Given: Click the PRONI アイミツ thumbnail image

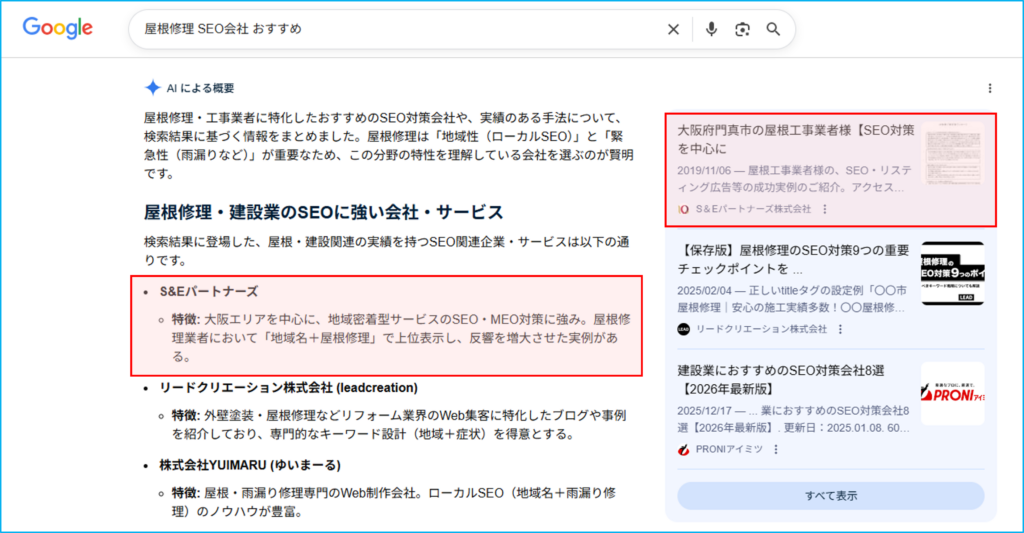Looking at the screenshot, I should (x=952, y=393).
